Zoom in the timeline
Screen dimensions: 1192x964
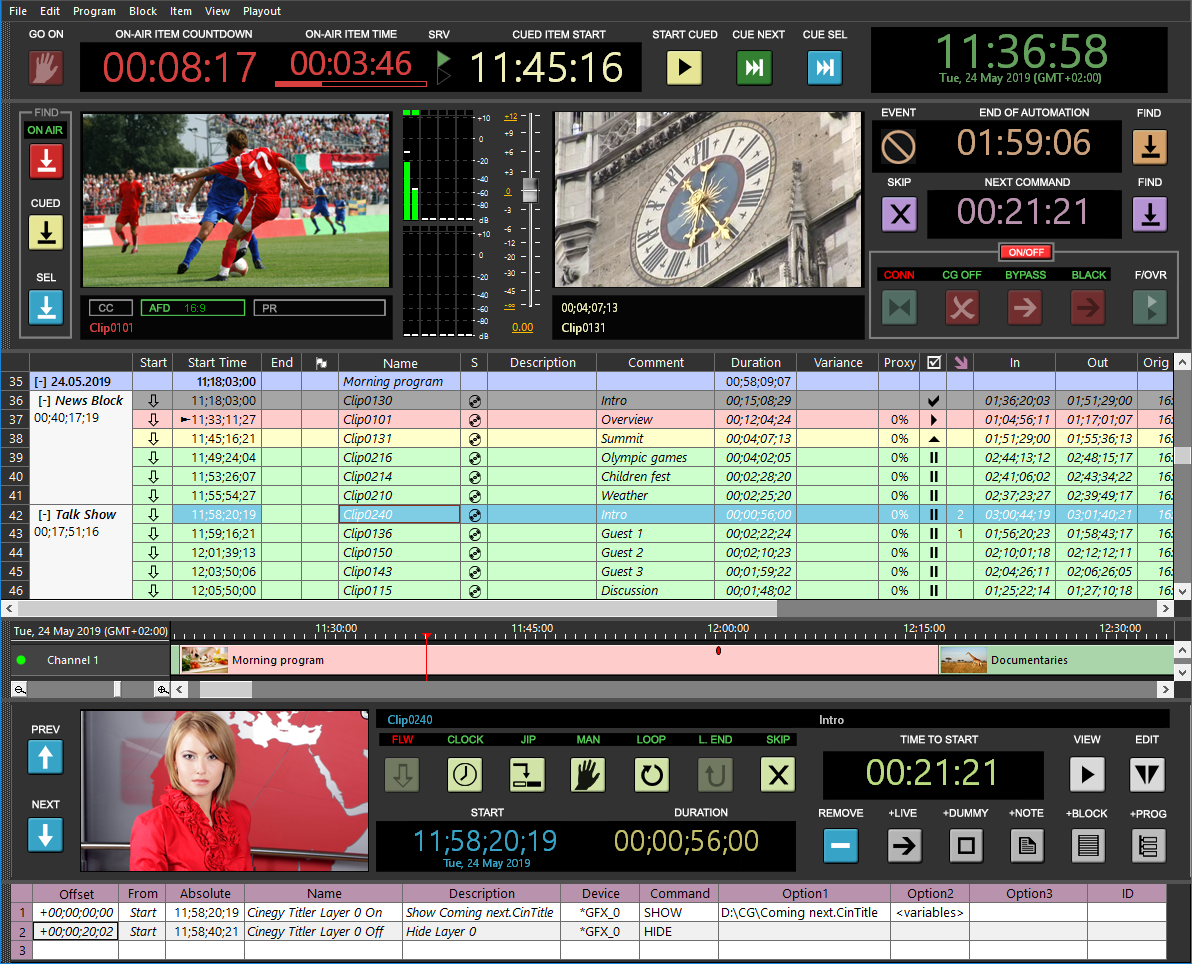pos(162,690)
